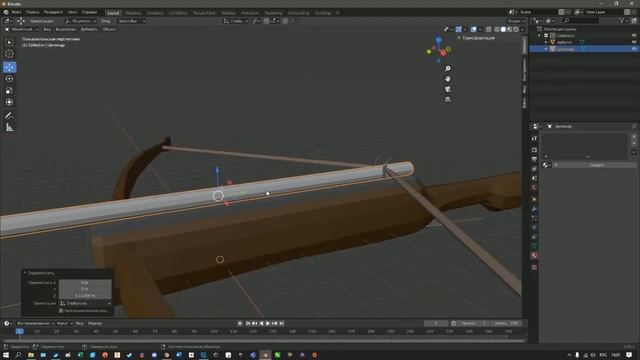The width and height of the screenshot is (640, 360).
Task: Switch to the Layout workspace tab
Action: (113, 13)
